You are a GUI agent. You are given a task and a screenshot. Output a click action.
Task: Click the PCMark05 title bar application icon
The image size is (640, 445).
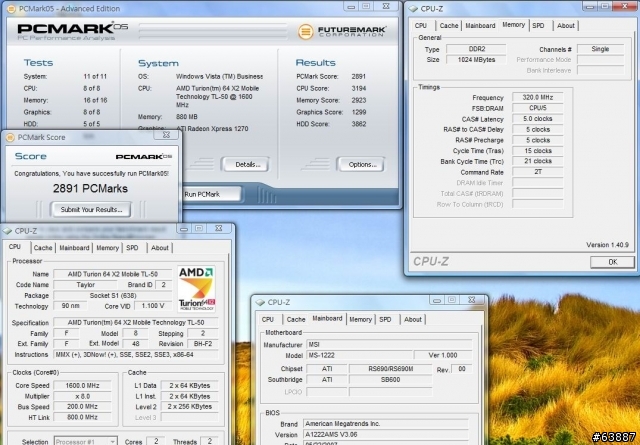pyautogui.click(x=11, y=9)
